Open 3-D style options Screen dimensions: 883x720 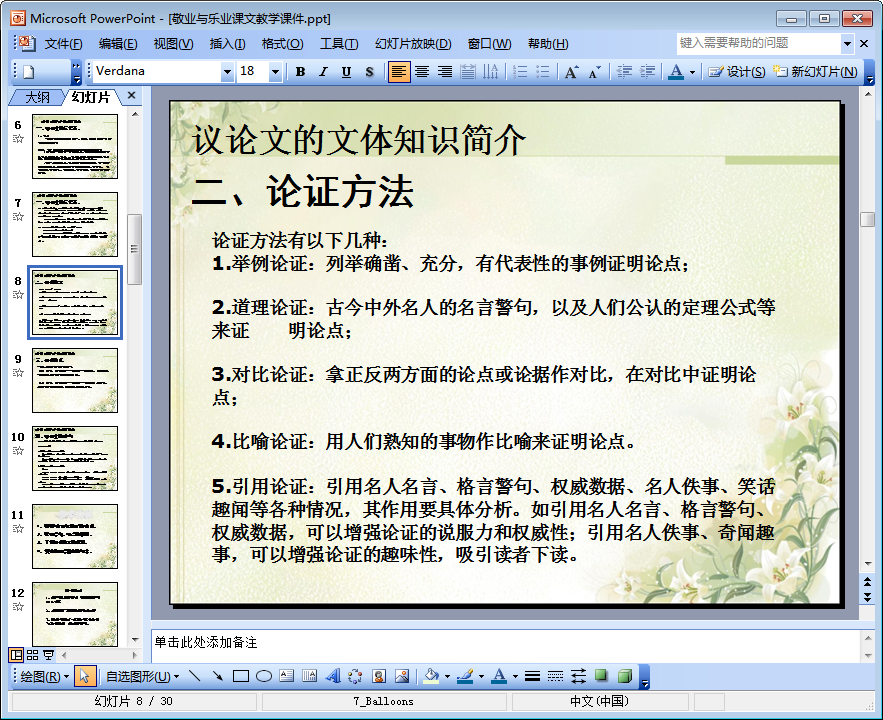click(x=625, y=676)
